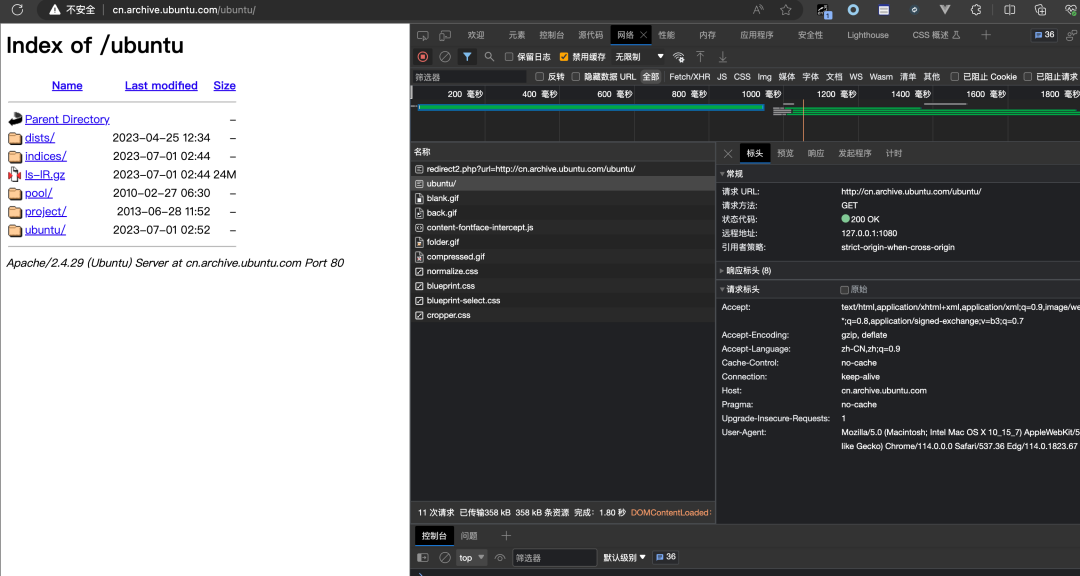Image resolution: width=1080 pixels, height=576 pixels.
Task: Sort listing by Last modified
Action: (x=161, y=85)
